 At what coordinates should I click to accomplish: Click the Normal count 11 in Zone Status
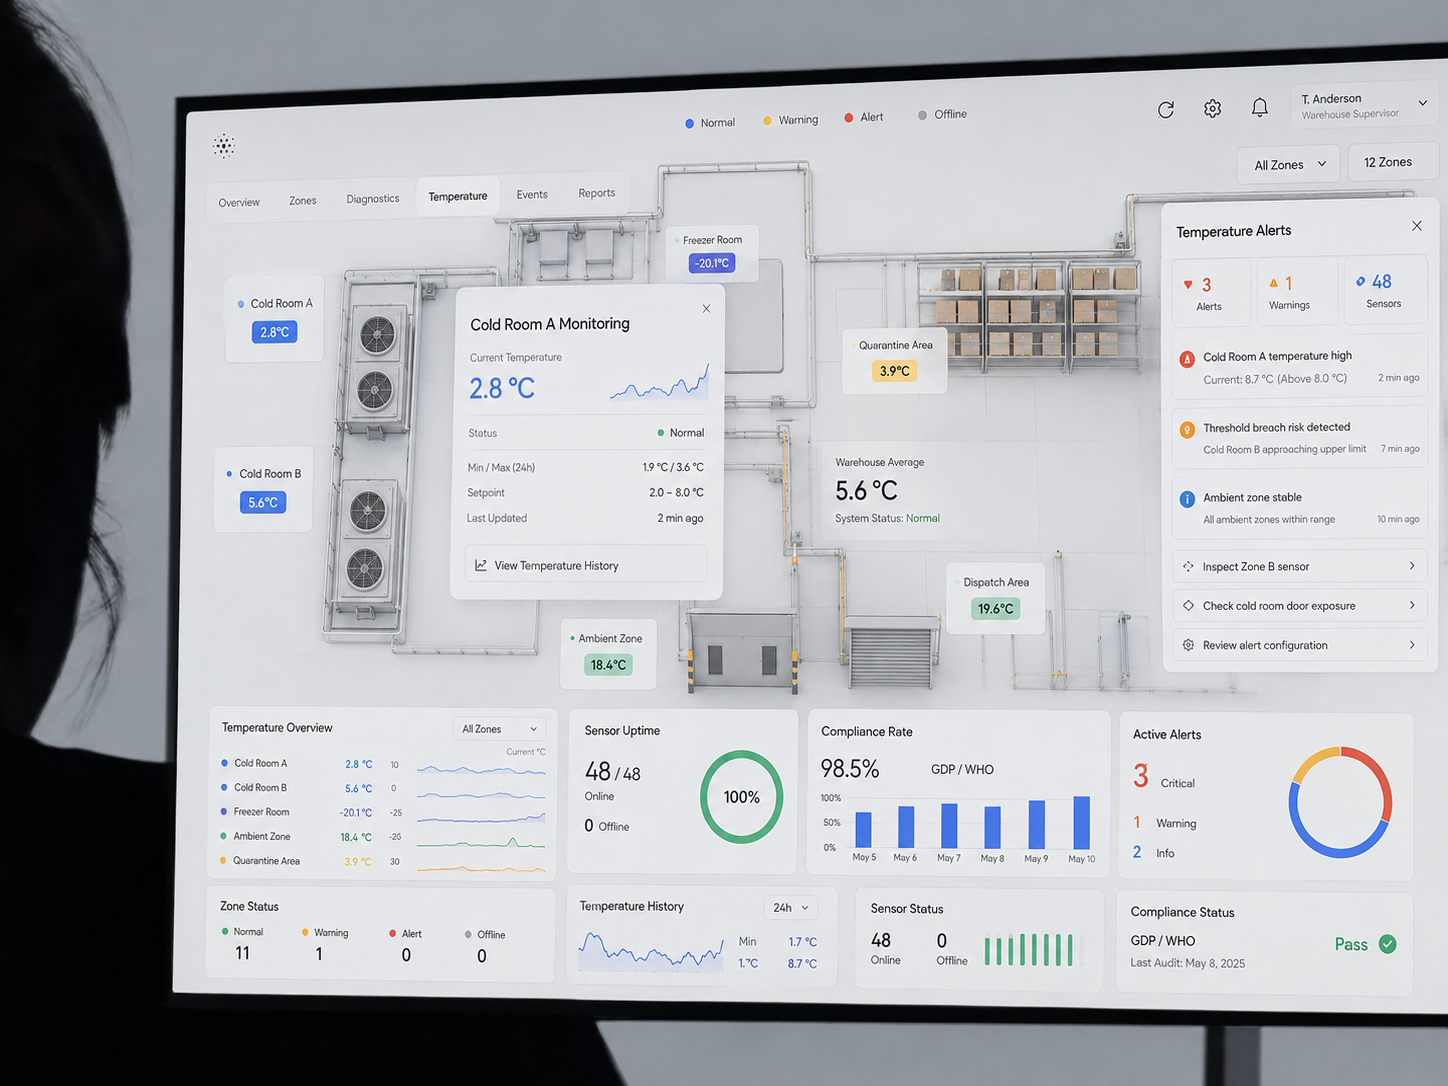242,953
